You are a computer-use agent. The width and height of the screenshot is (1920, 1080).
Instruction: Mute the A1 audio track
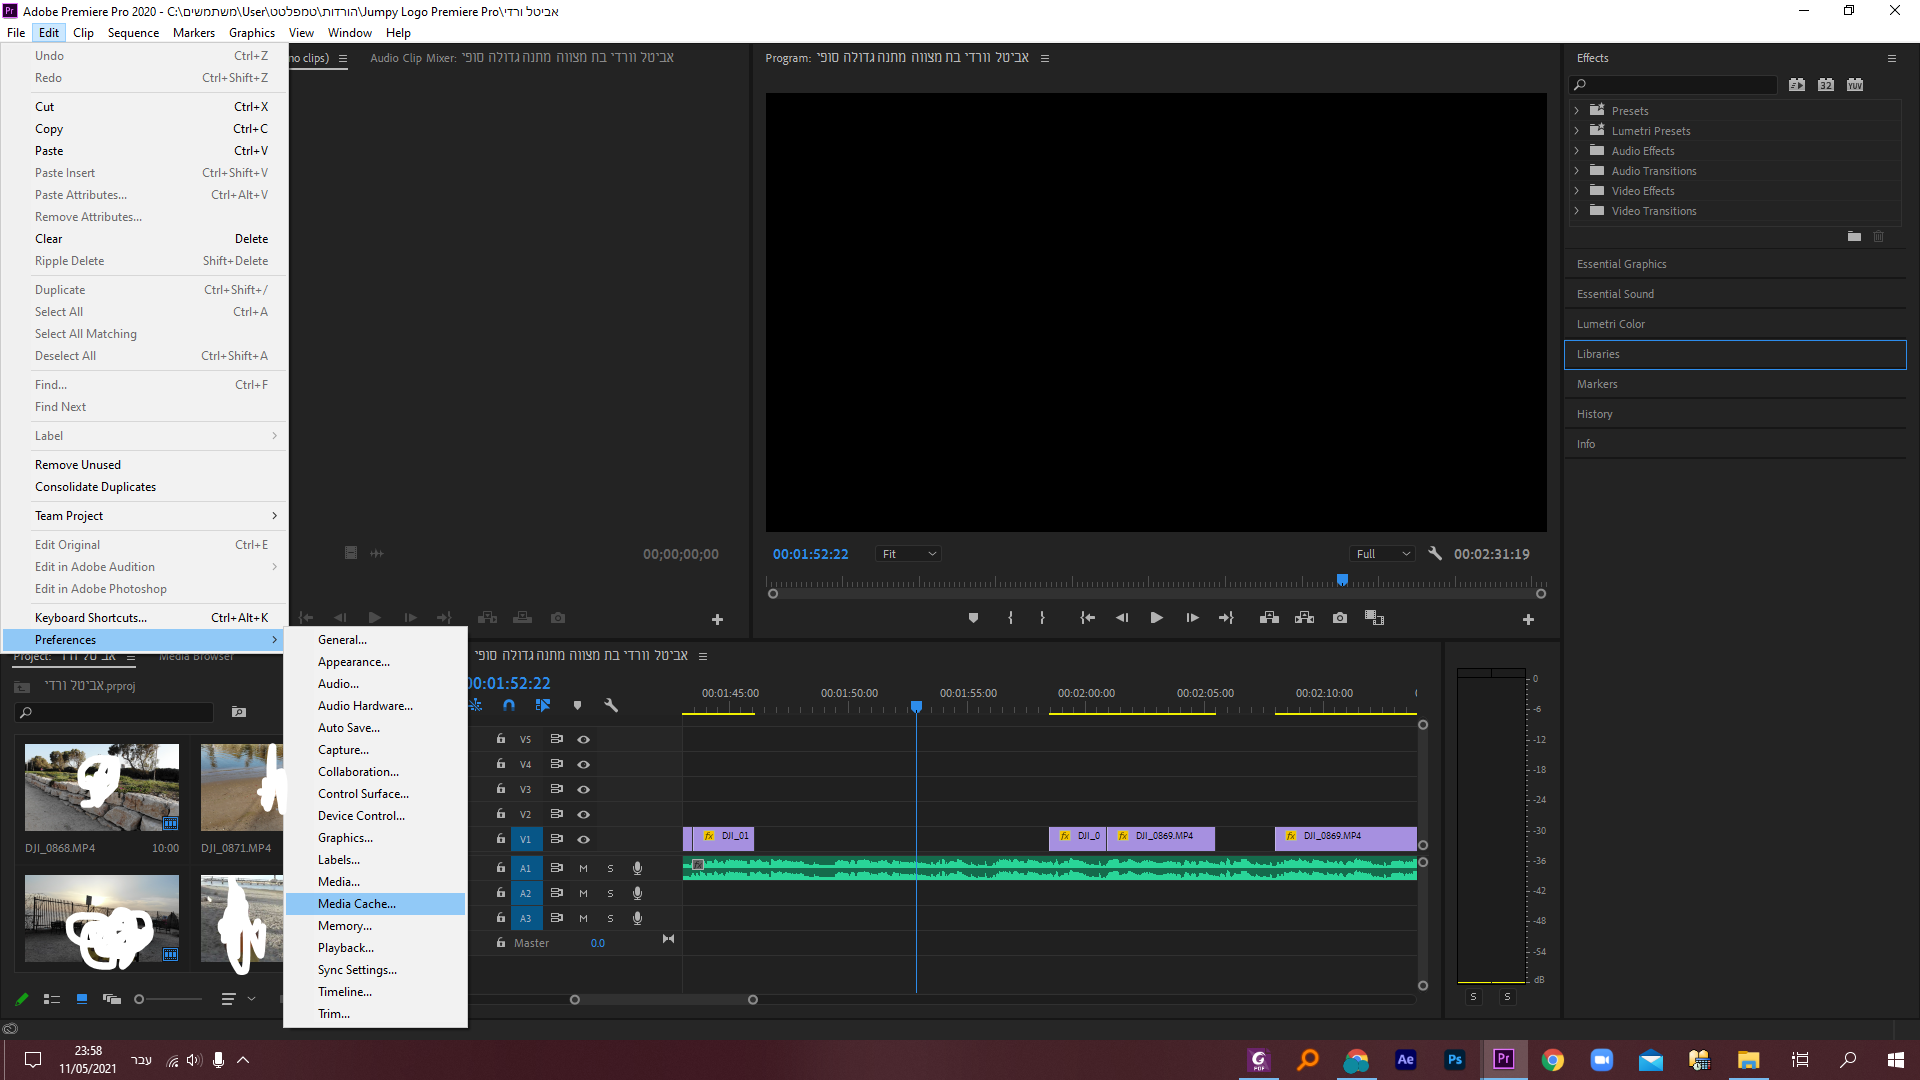583,868
